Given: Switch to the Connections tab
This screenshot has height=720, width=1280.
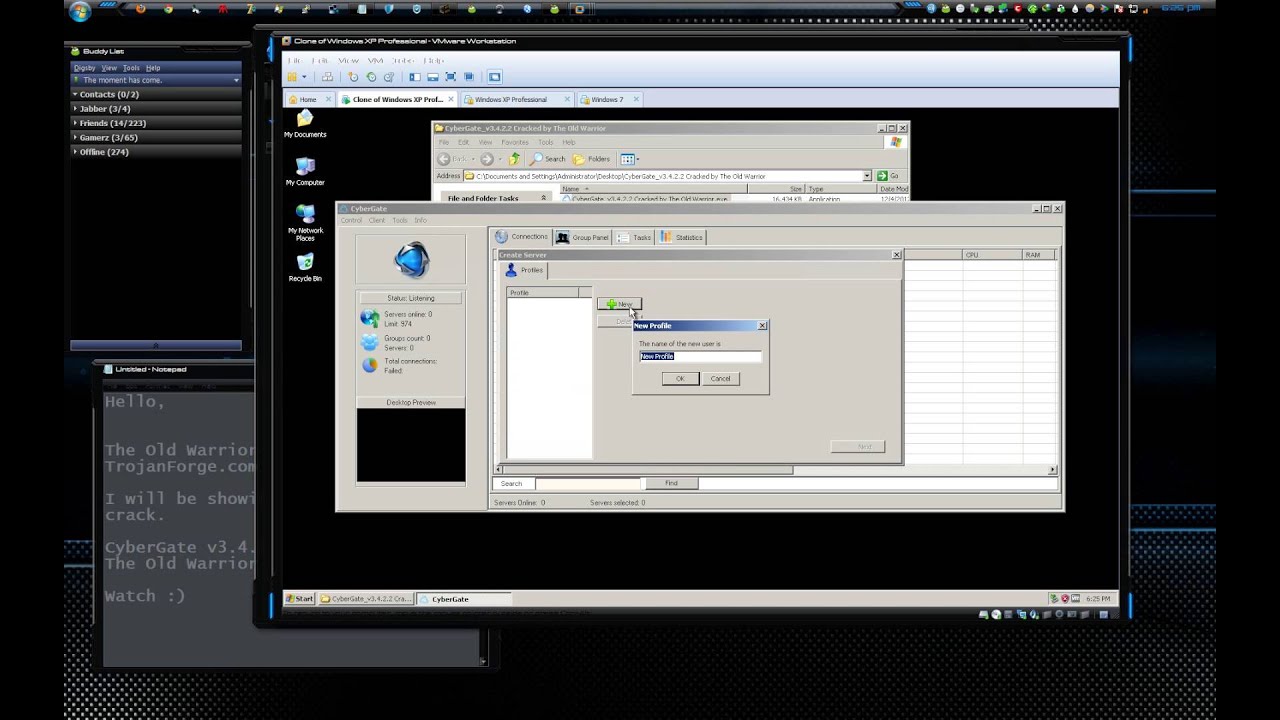Looking at the screenshot, I should (x=521, y=237).
